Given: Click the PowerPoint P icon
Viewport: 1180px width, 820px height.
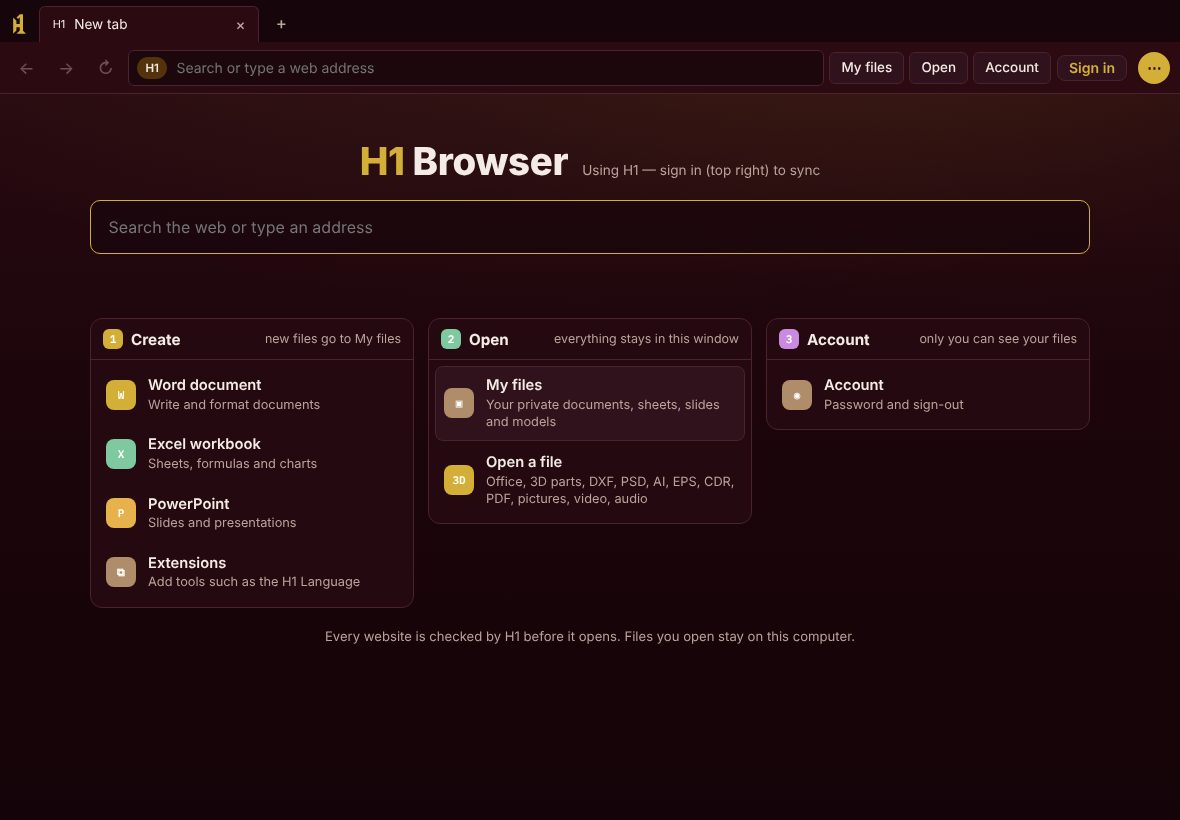Looking at the screenshot, I should pyautogui.click(x=120, y=513).
